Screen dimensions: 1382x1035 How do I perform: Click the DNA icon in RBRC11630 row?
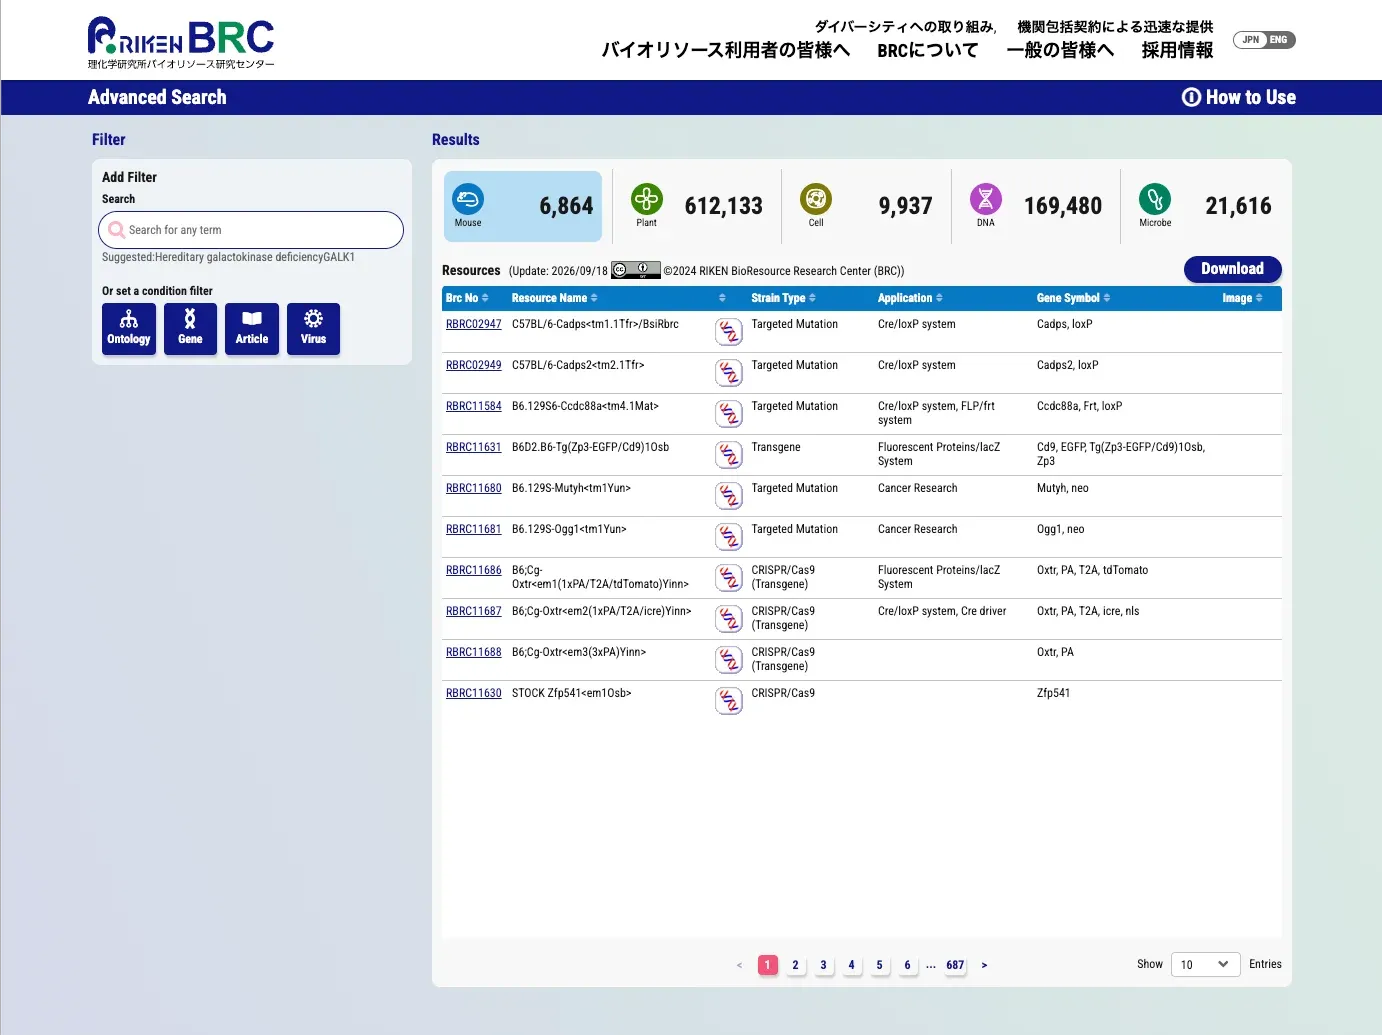pos(729,701)
